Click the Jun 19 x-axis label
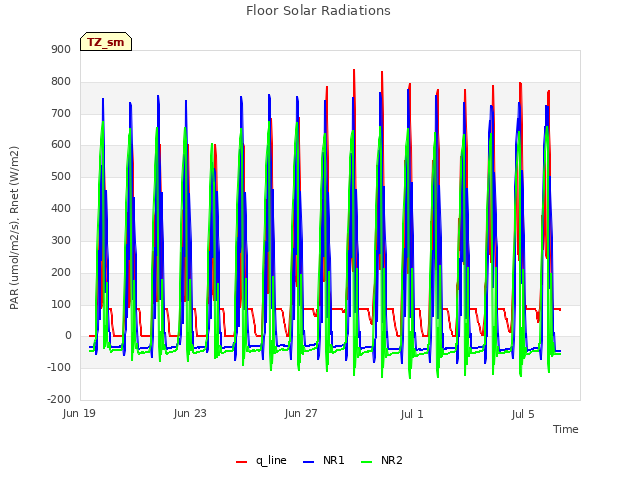Image resolution: width=640 pixels, height=480 pixels. coord(79,413)
